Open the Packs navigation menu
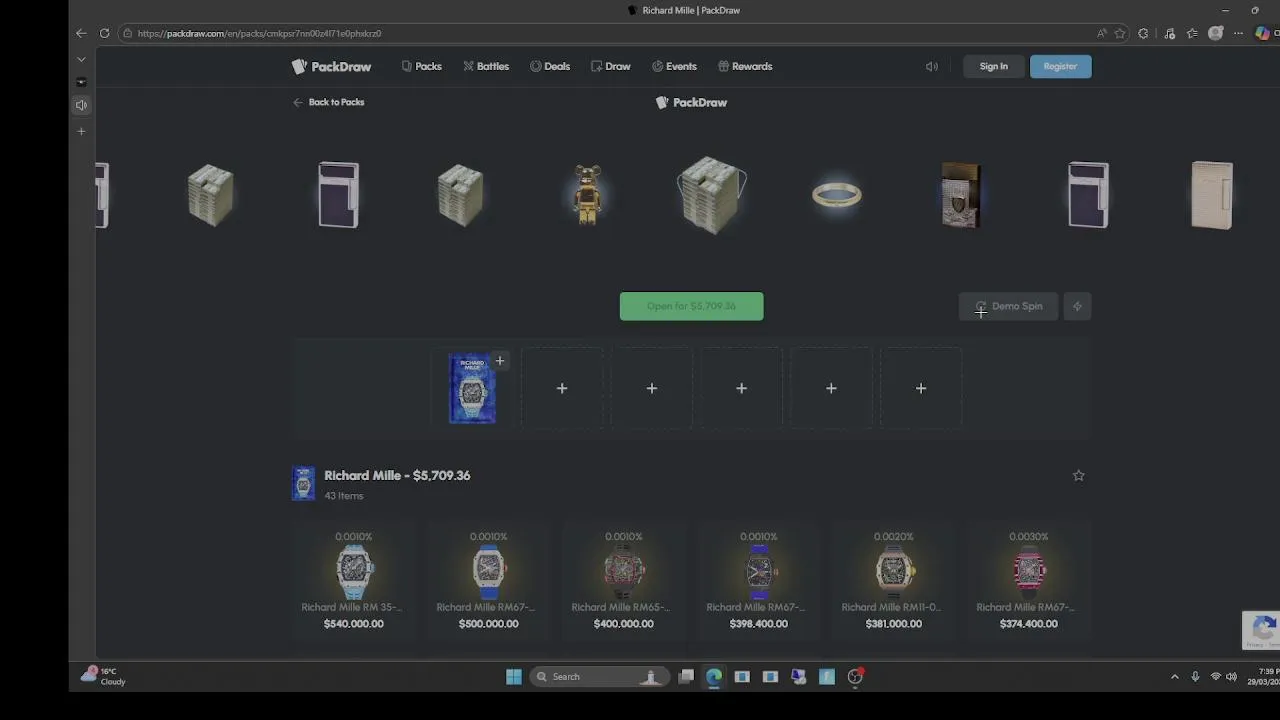1280x720 pixels. 421,66
